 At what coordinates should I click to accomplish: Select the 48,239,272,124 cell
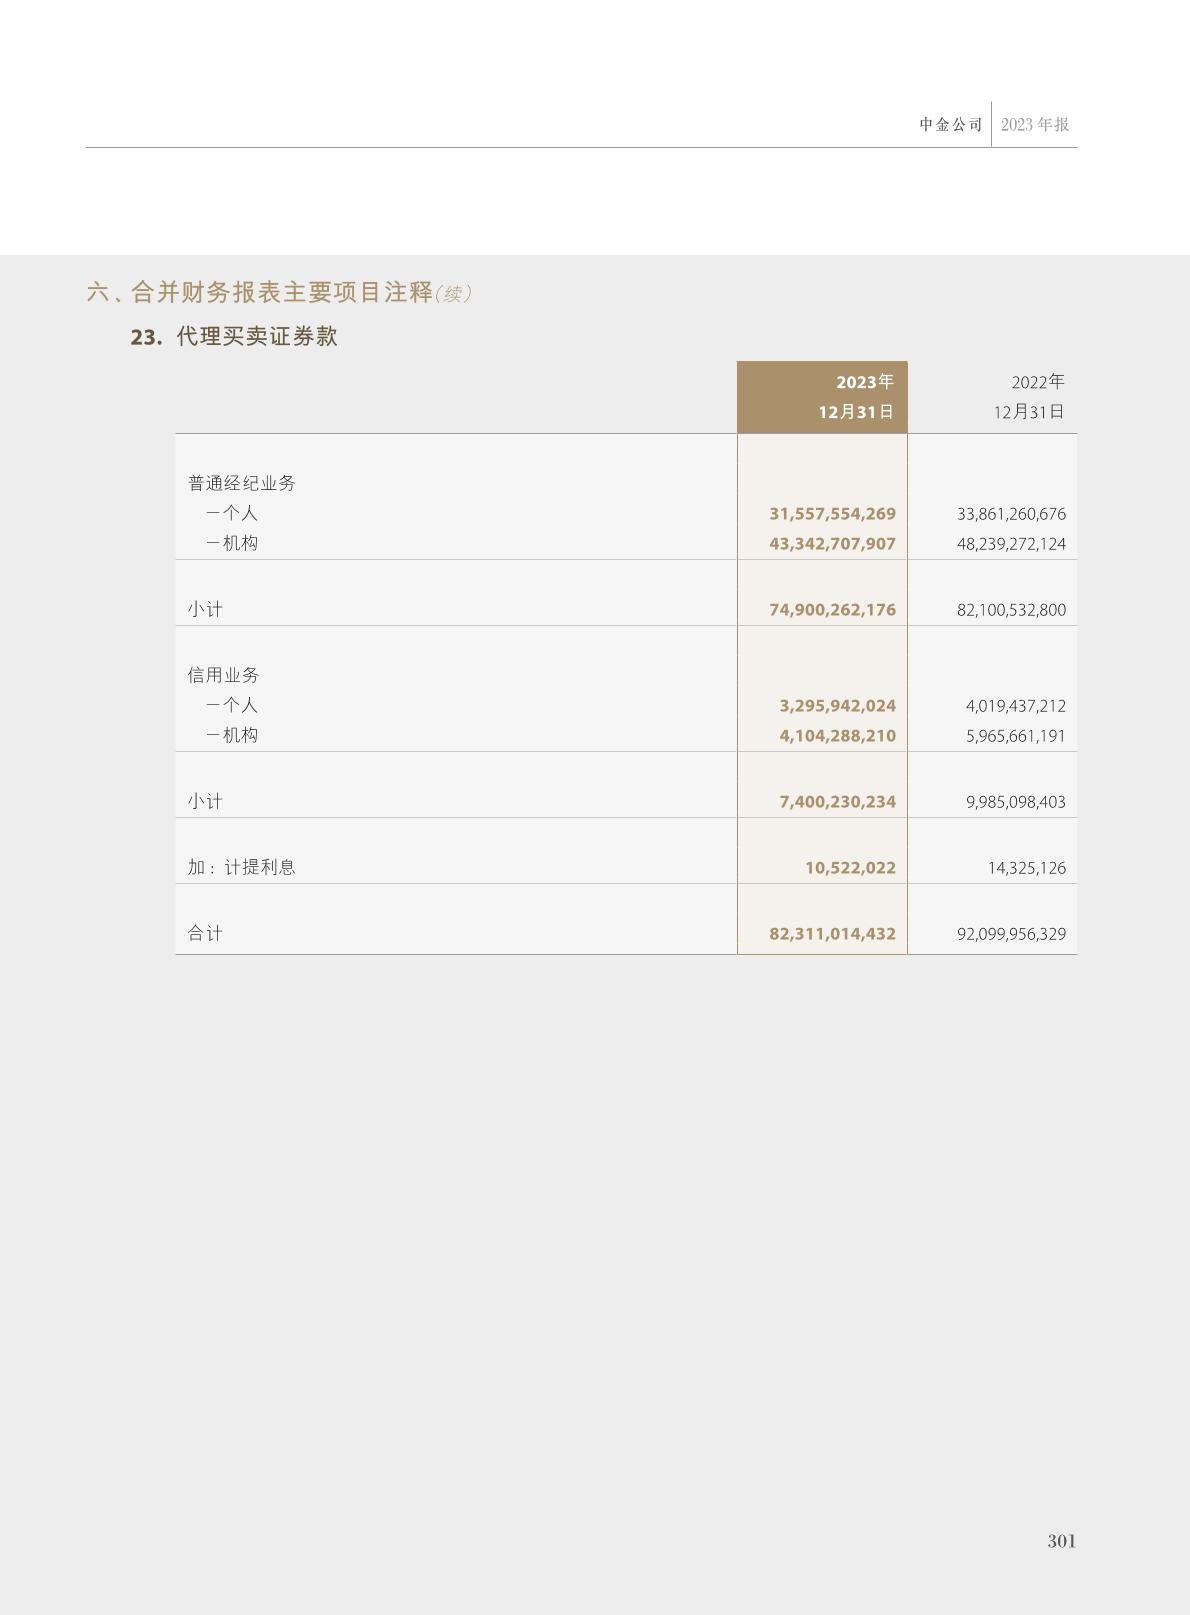click(x=1011, y=544)
